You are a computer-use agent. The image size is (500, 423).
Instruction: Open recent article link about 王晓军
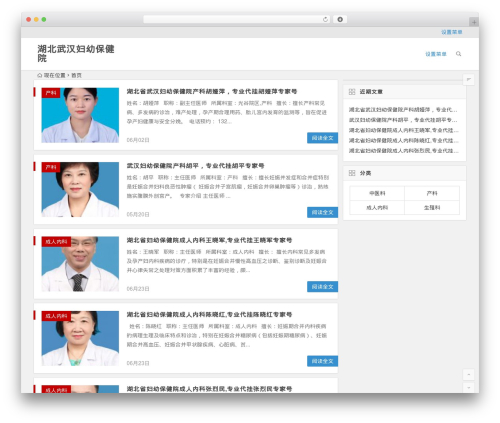click(x=403, y=130)
